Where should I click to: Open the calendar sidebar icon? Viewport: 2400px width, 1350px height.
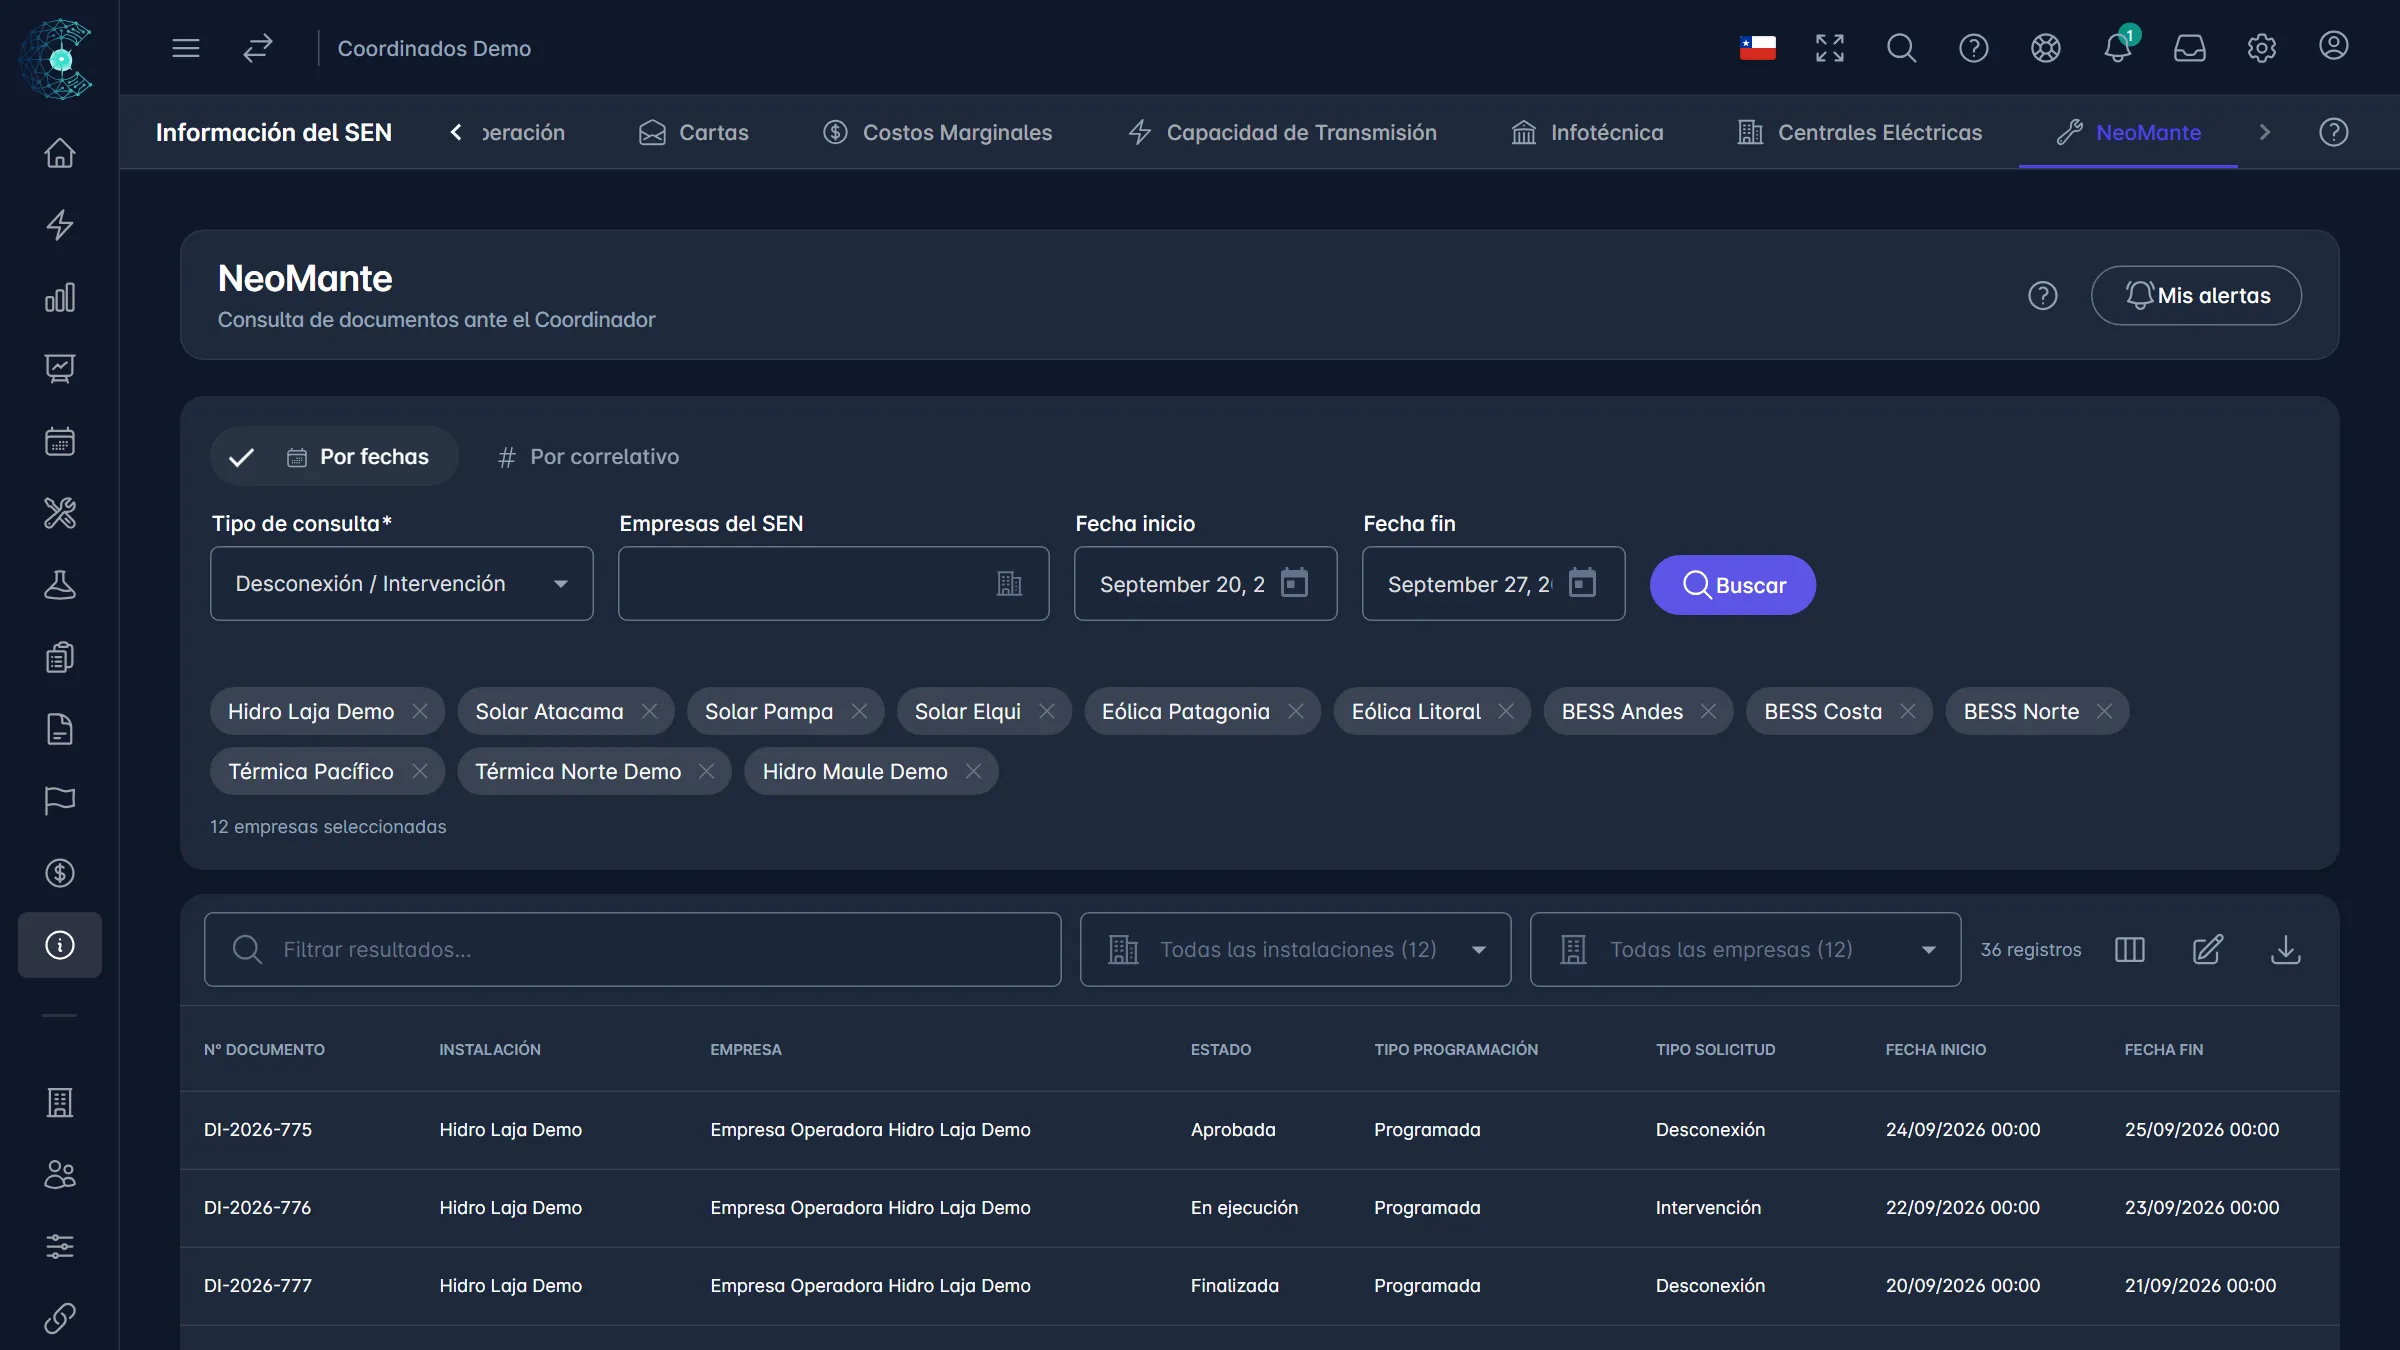pos(60,441)
